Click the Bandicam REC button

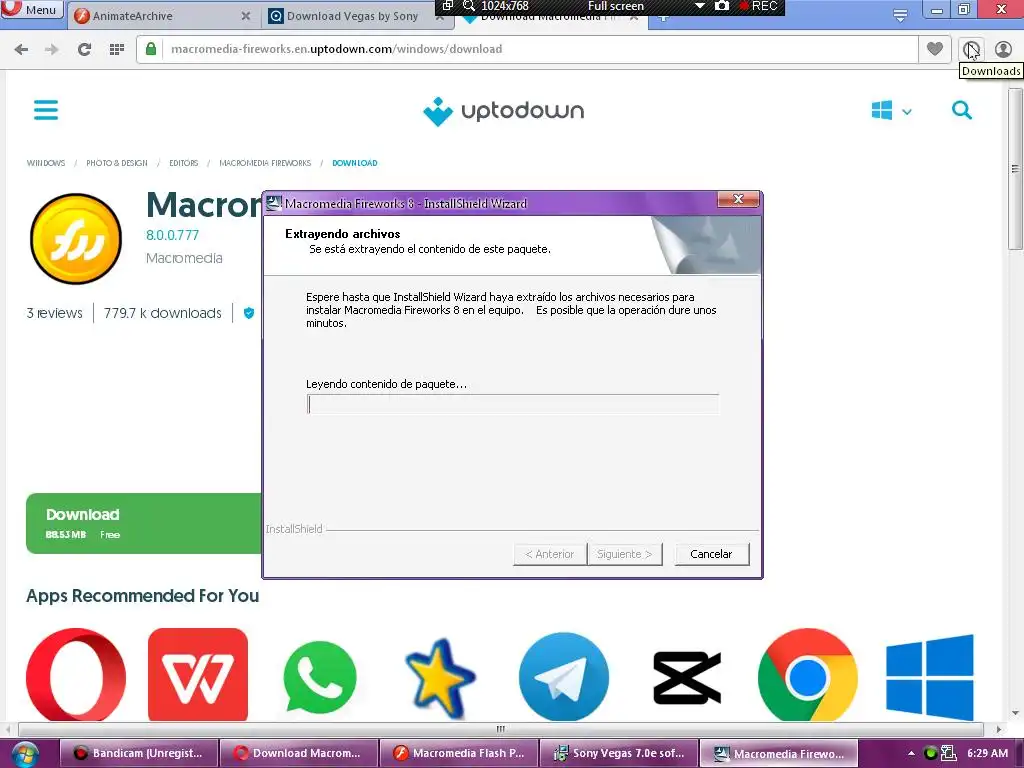[x=758, y=7]
